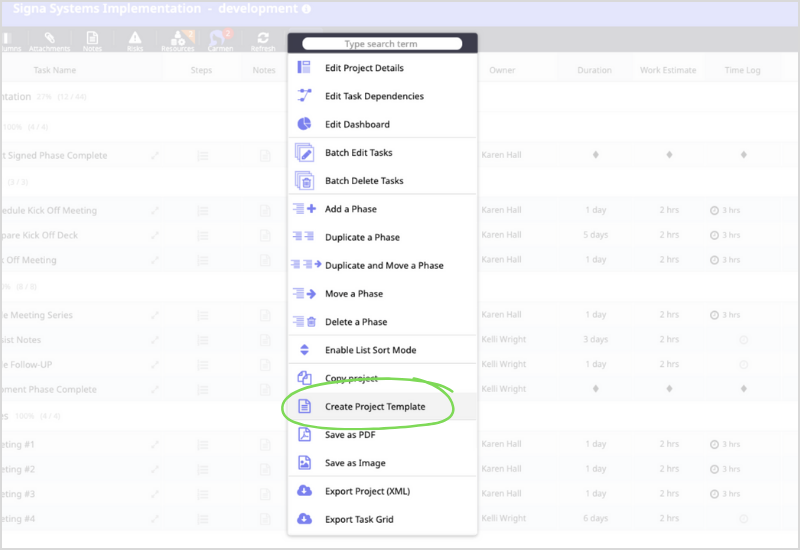Click the Edit Task Dependencies icon
800x550 pixels.
(305, 95)
